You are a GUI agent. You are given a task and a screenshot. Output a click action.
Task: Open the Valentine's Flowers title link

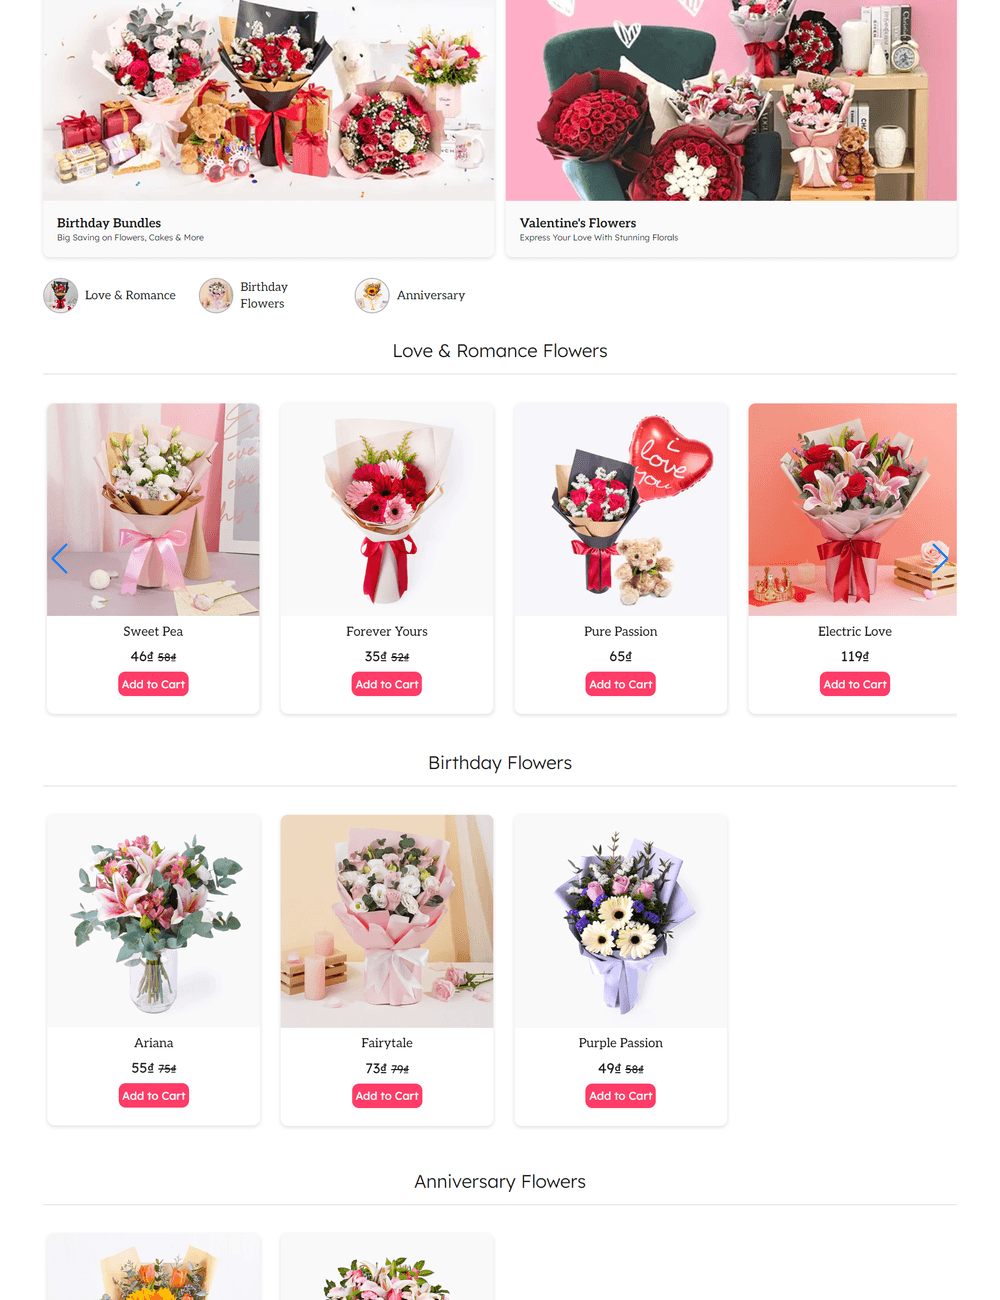coord(578,223)
